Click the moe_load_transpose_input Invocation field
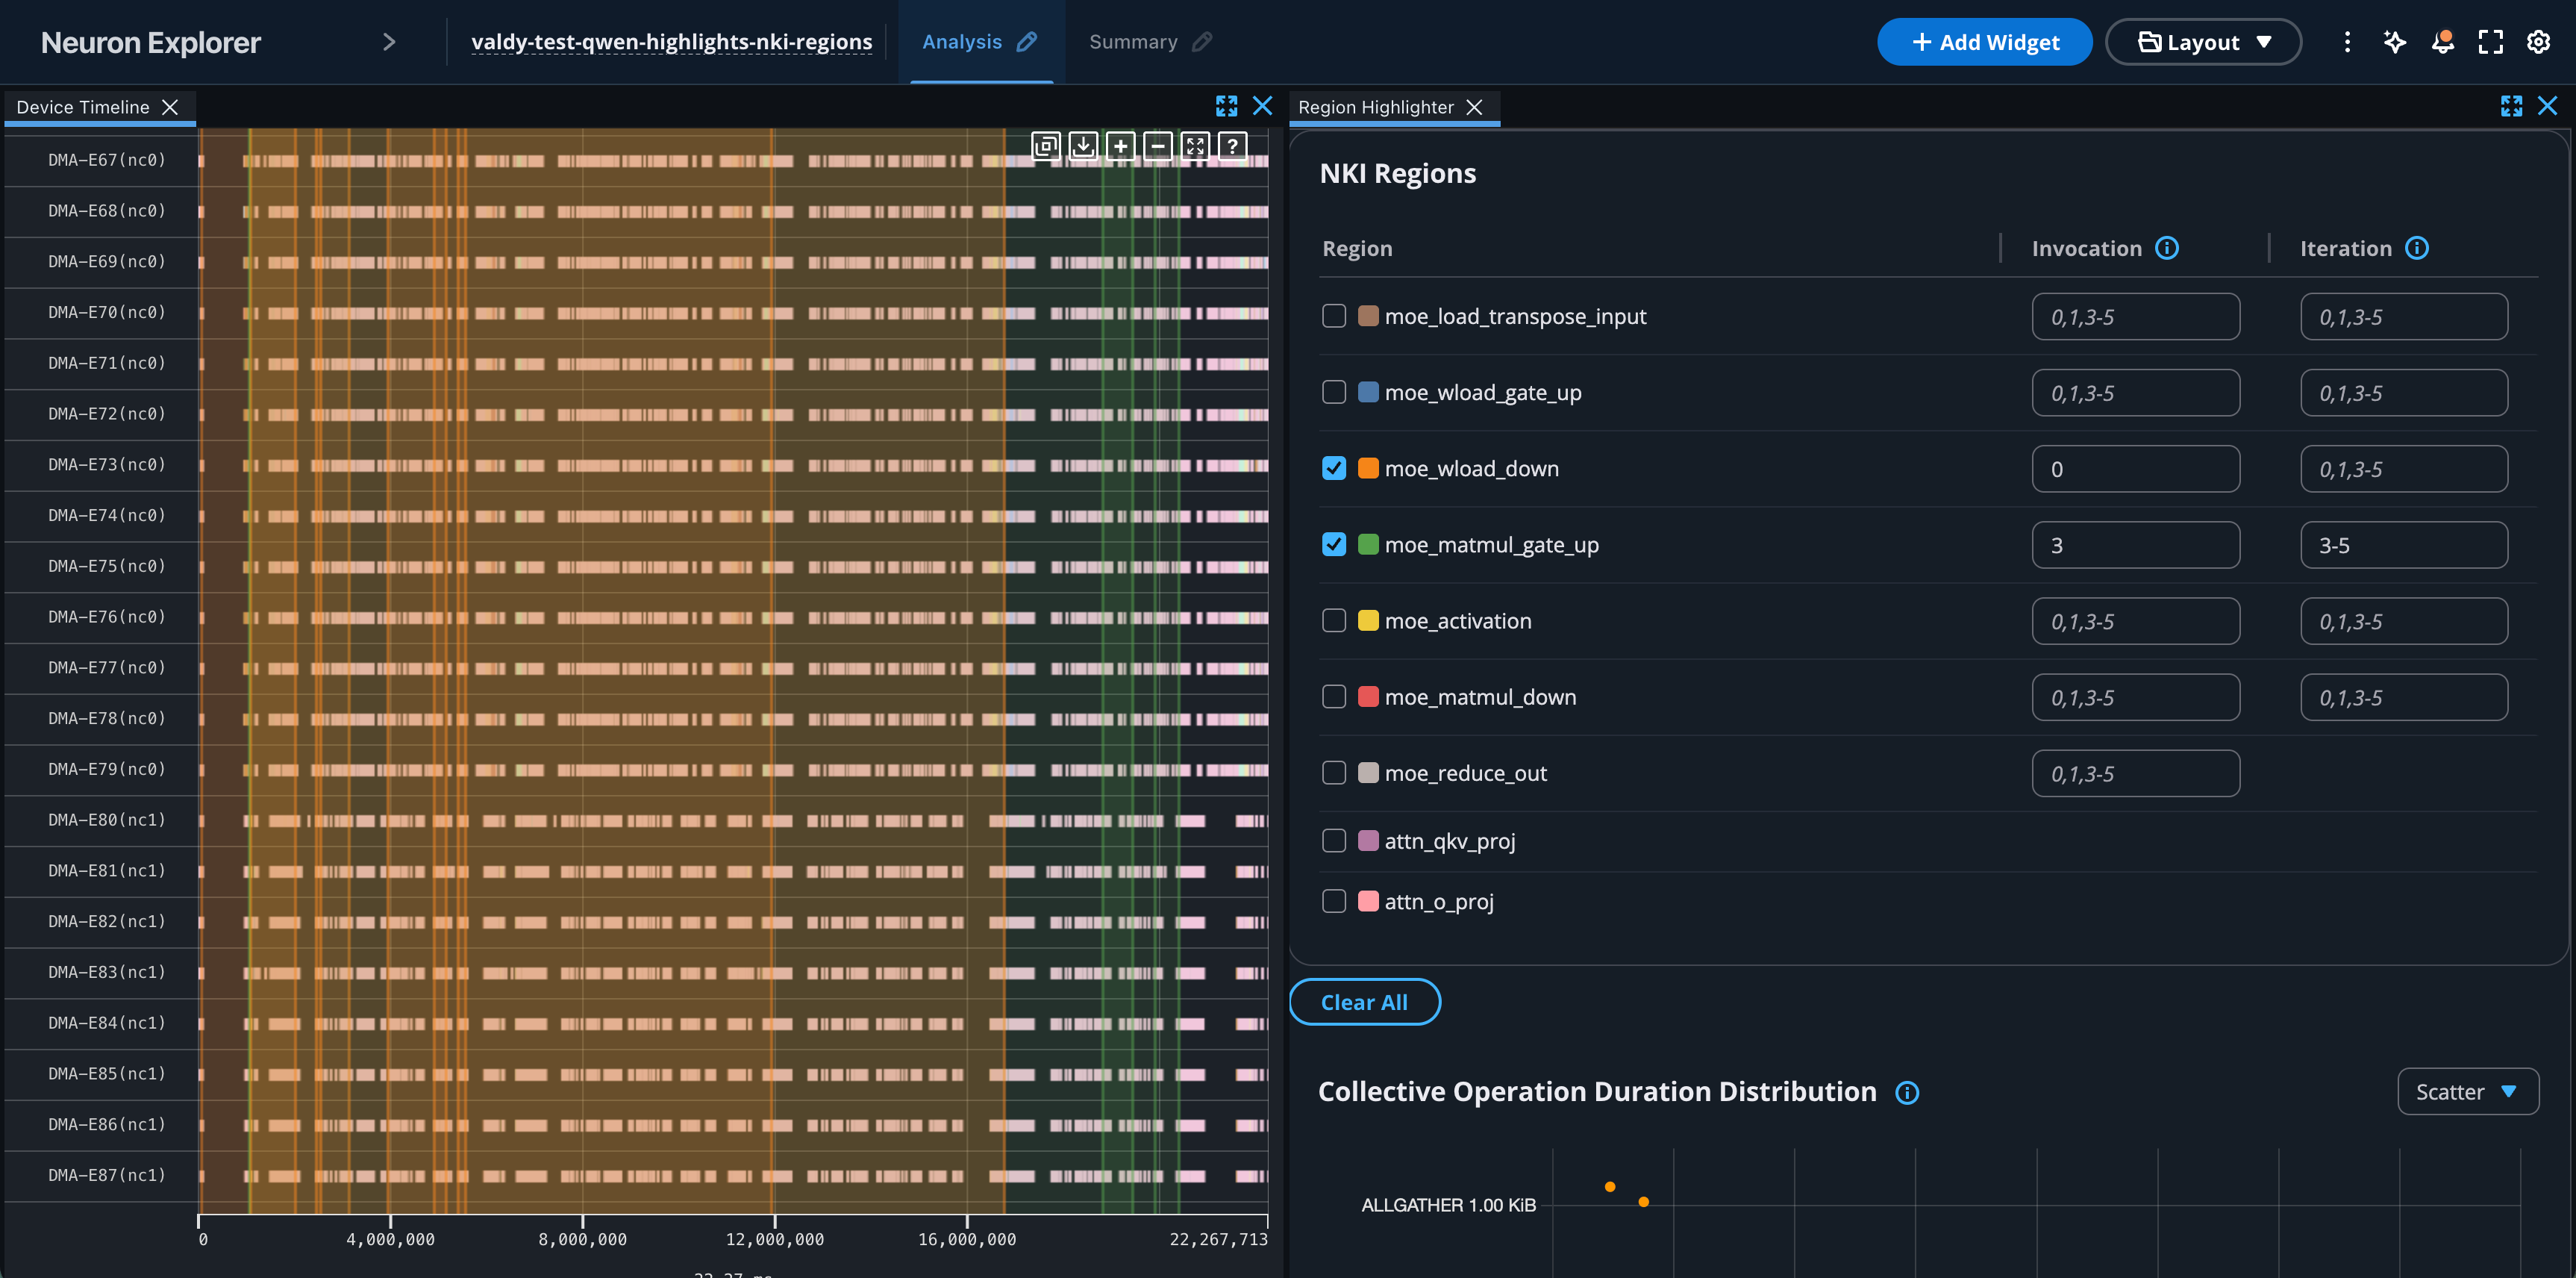This screenshot has width=2576, height=1278. pos(2135,317)
